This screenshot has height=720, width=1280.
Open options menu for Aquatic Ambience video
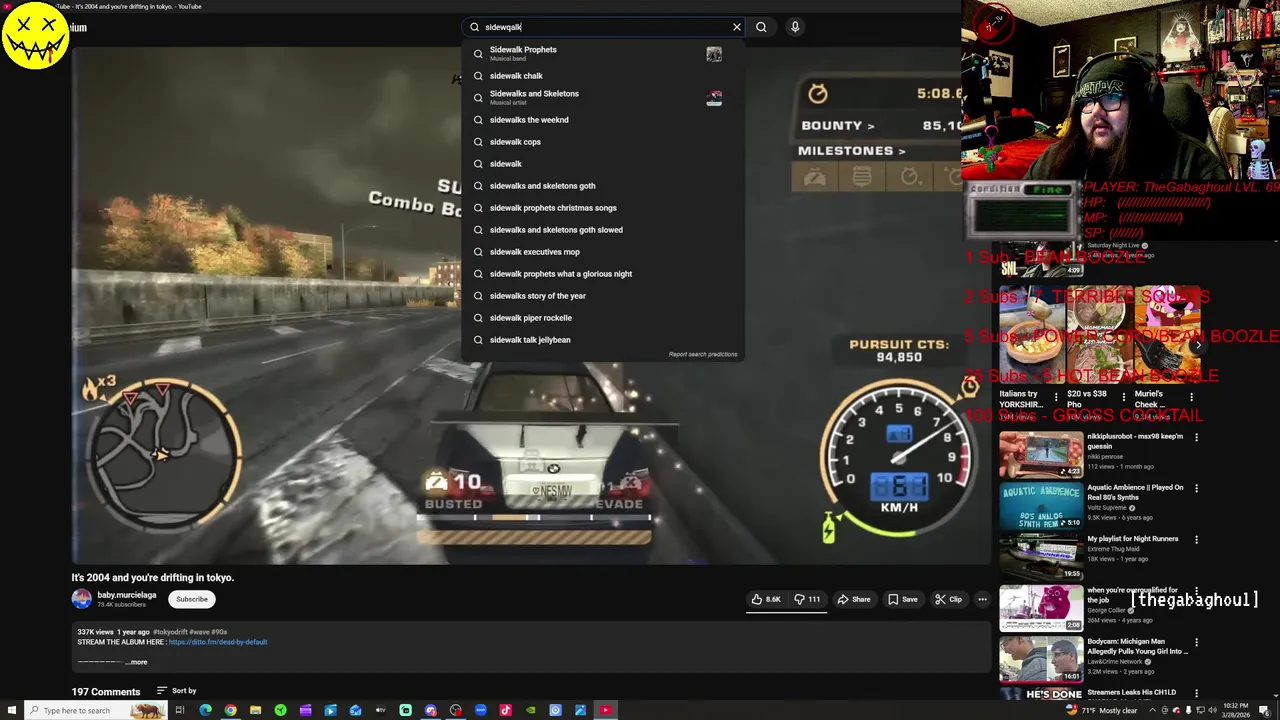click(x=1196, y=488)
